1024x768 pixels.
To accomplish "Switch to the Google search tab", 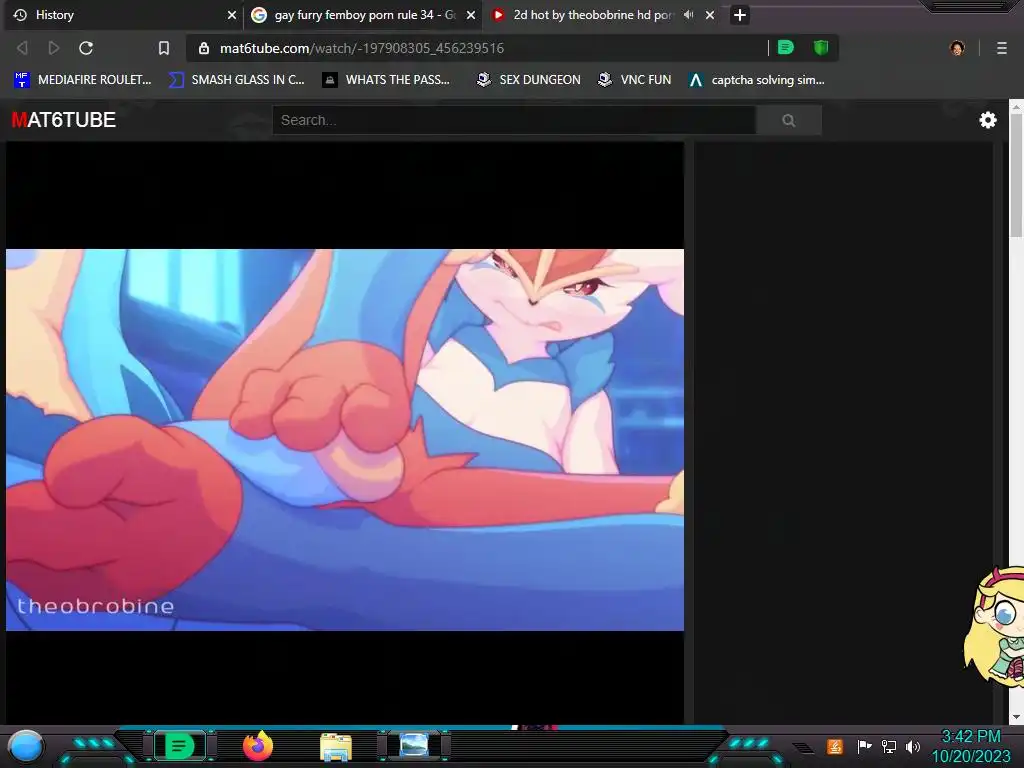I will pyautogui.click(x=363, y=14).
